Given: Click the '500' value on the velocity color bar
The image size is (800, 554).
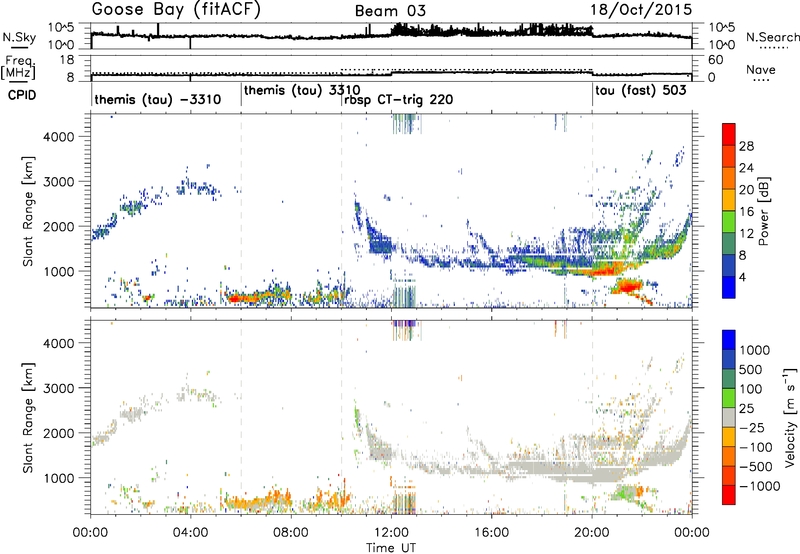Looking at the screenshot, I should click(x=751, y=370).
